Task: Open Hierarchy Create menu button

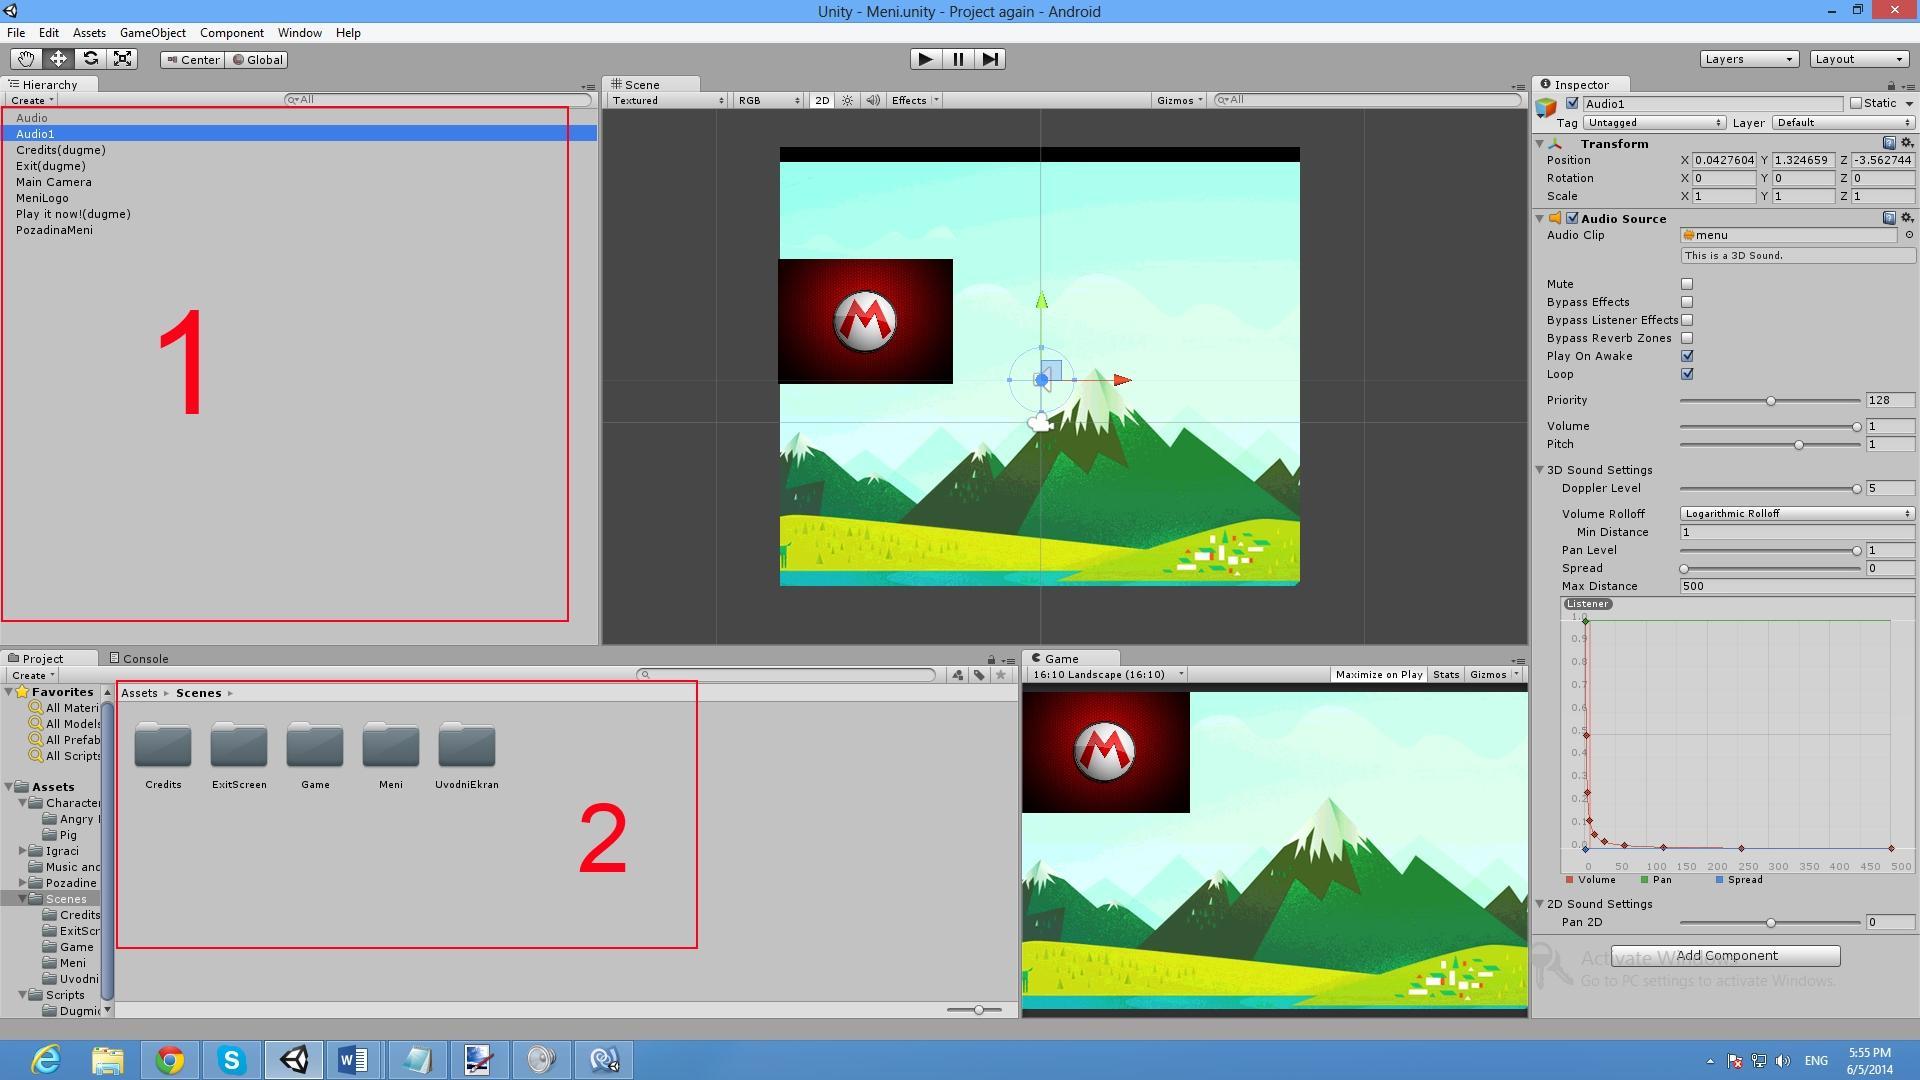Action: click(x=32, y=100)
